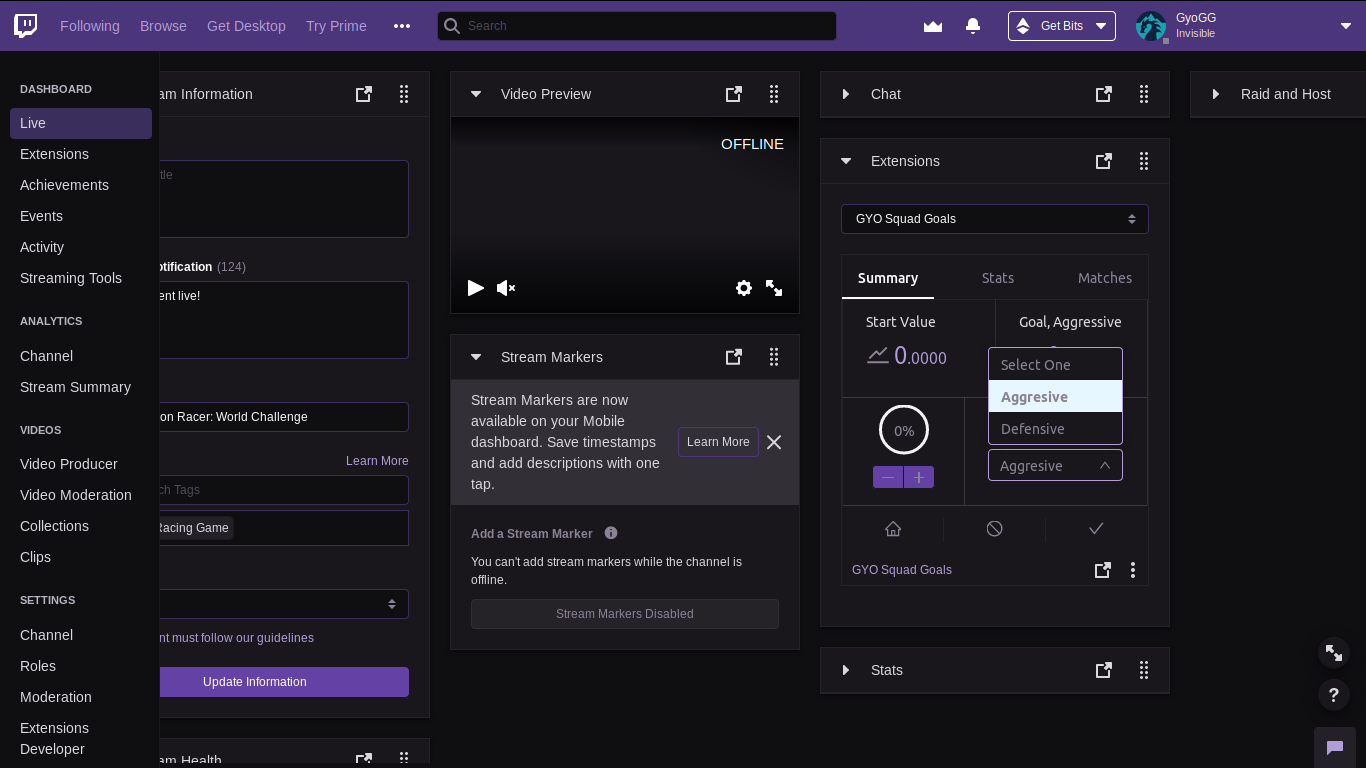Click the Learn More link above tags
1366x768 pixels.
coord(377,461)
